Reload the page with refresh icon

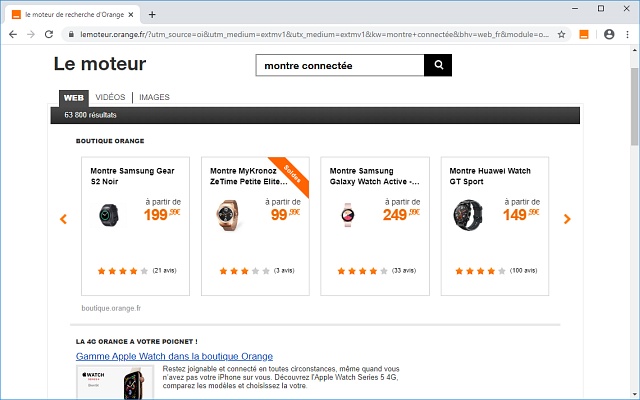click(49, 35)
